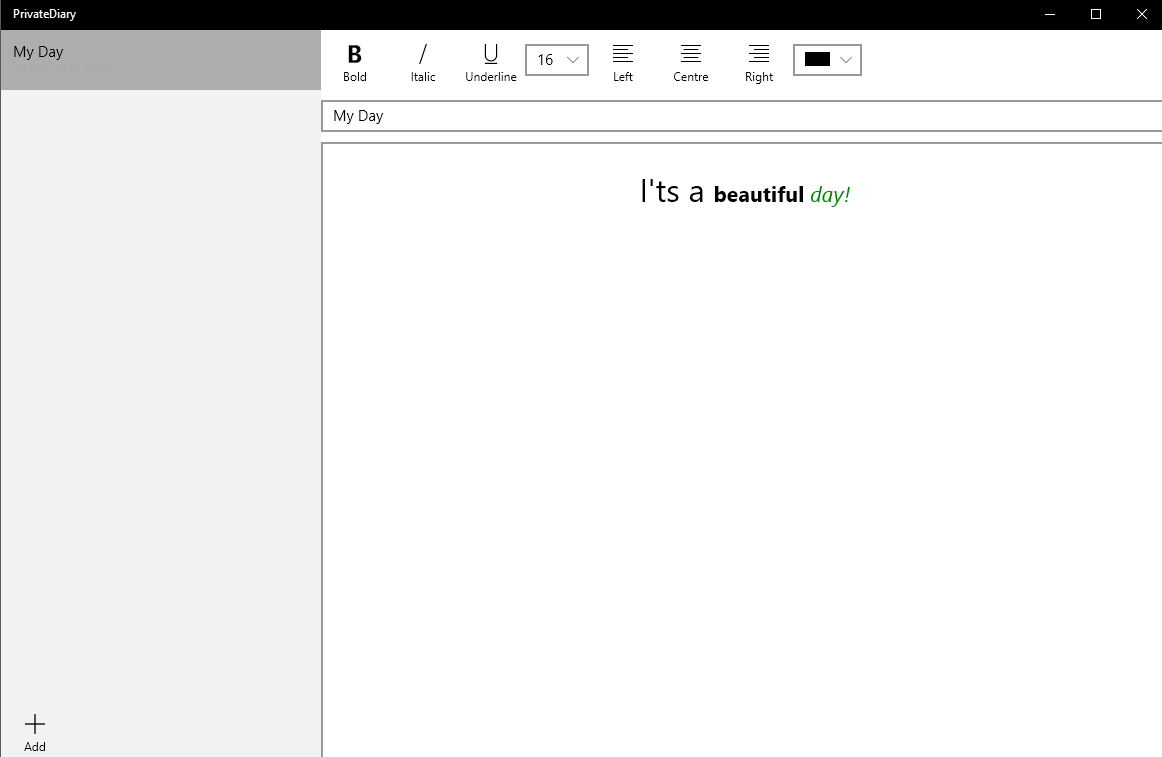Click the black text color swatch
Screen dimensions: 1162x757
pyautogui.click(x=818, y=59)
